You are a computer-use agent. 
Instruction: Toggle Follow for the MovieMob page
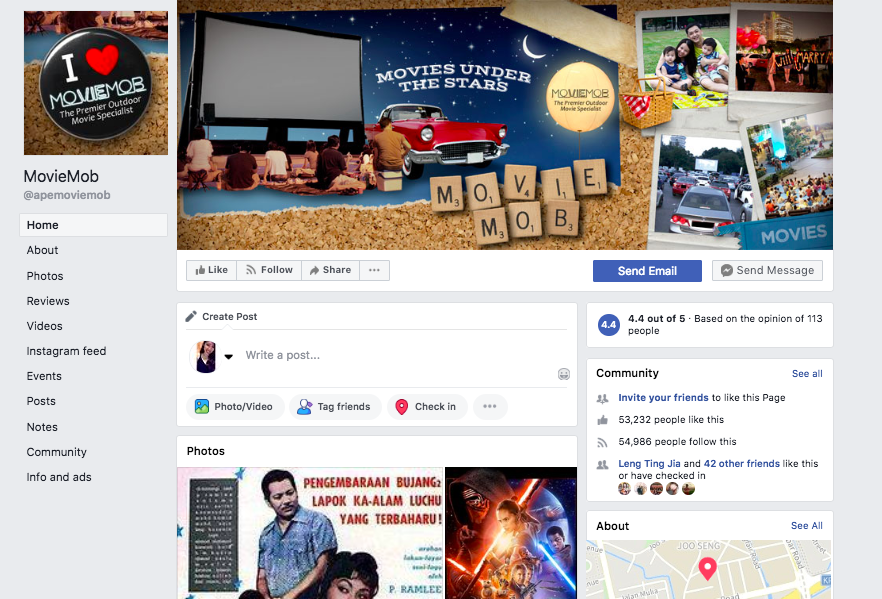(268, 270)
